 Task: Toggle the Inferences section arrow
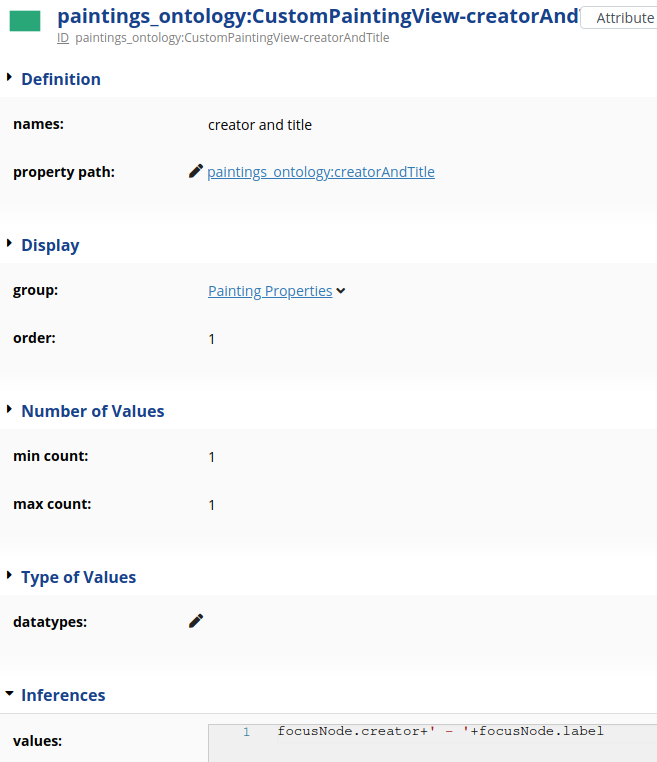coord(10,694)
